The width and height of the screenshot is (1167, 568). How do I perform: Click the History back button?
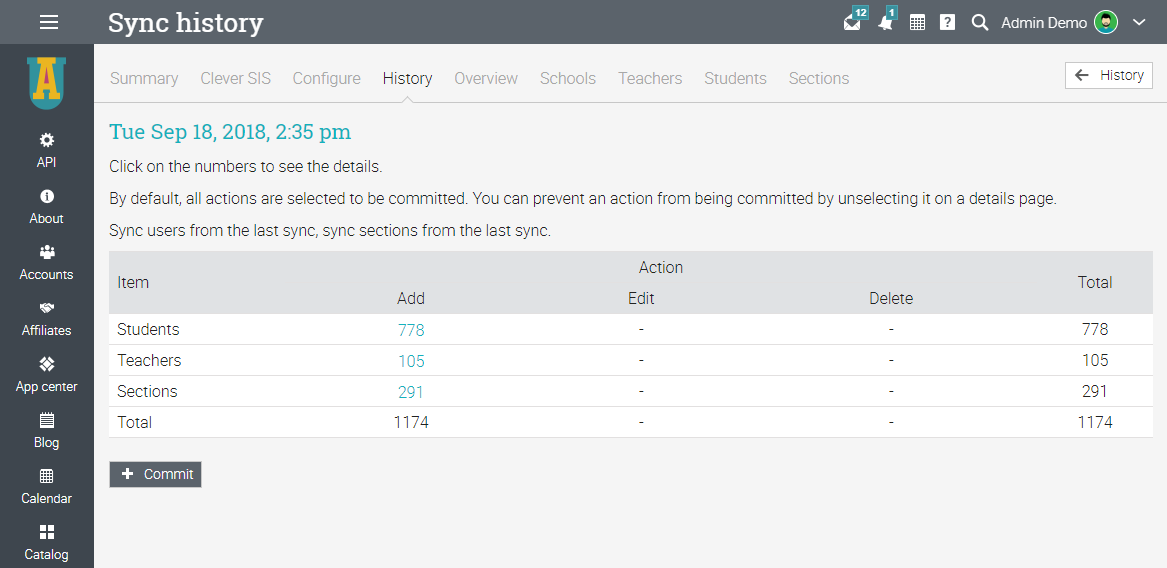click(1109, 75)
